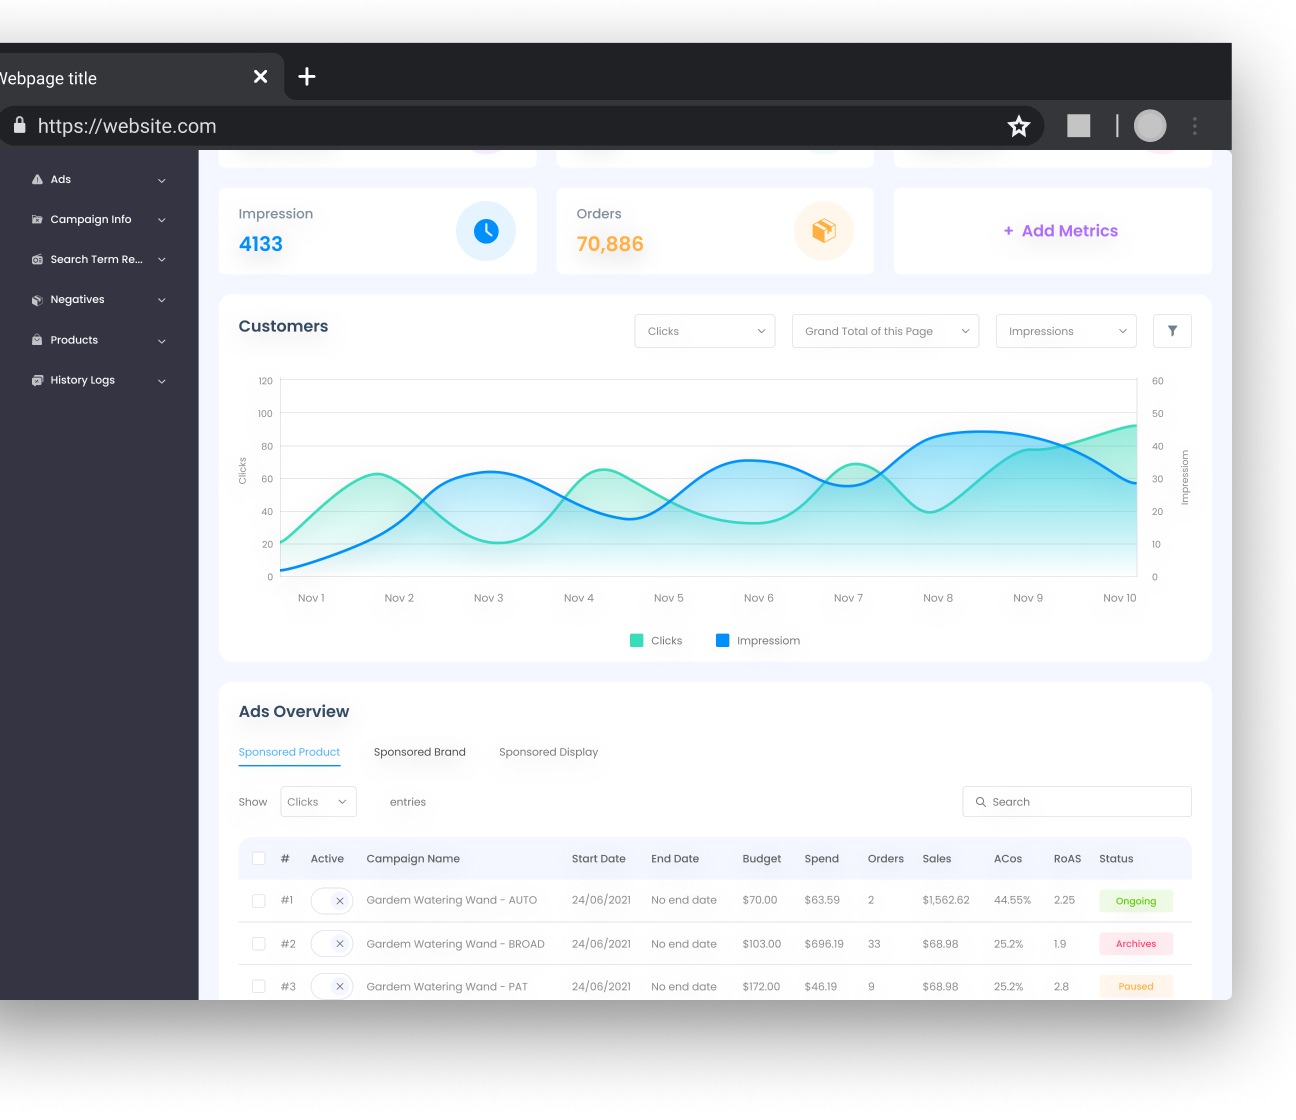The image size is (1296, 1120).
Task: Select the Negatives icon in sidebar
Action: 37,299
